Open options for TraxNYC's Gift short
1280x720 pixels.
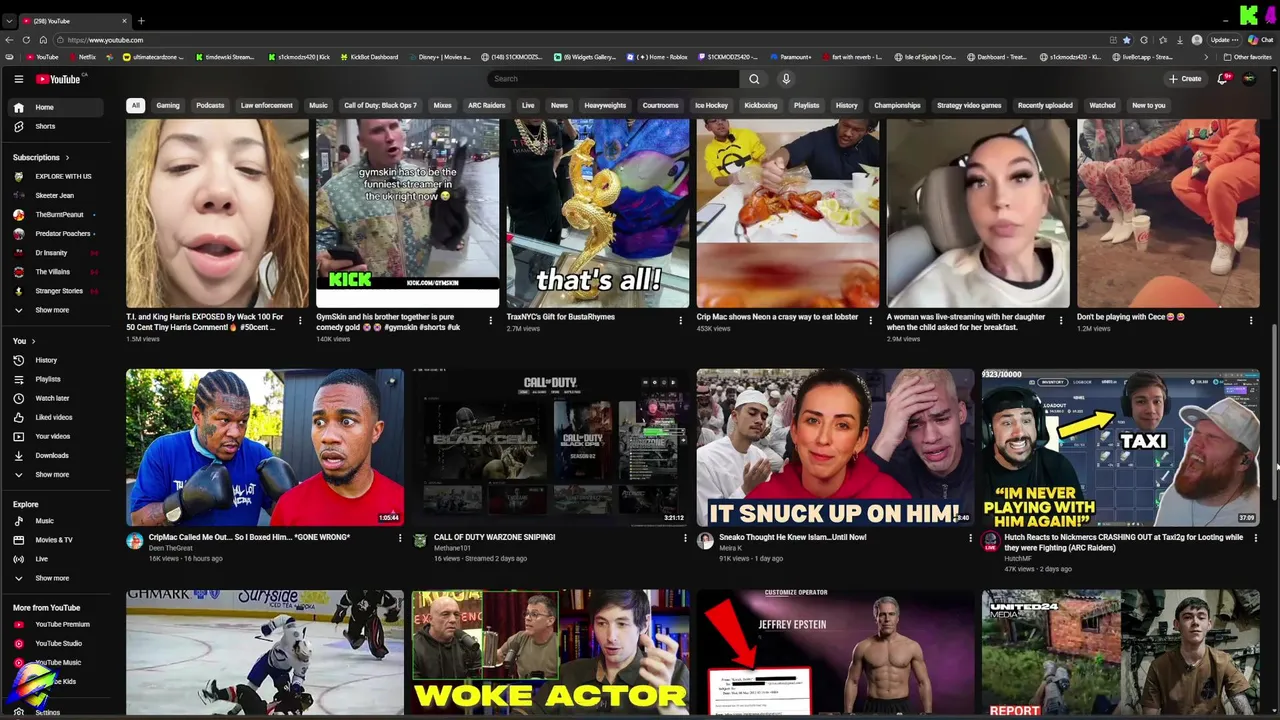[680, 320]
